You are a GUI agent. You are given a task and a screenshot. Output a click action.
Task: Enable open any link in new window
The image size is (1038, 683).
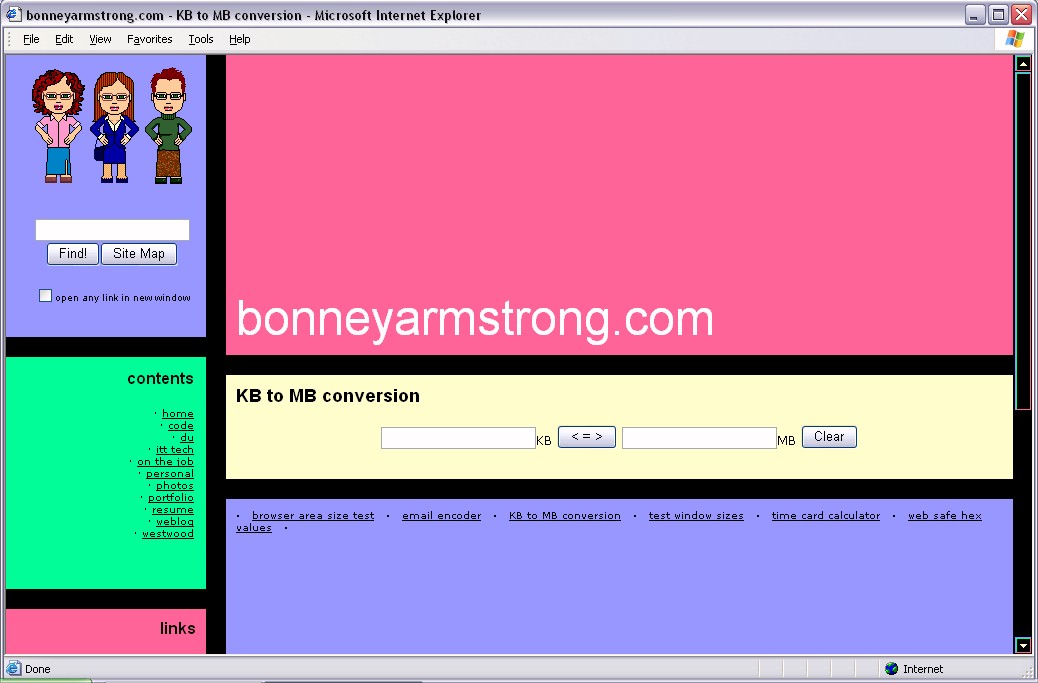coord(45,296)
